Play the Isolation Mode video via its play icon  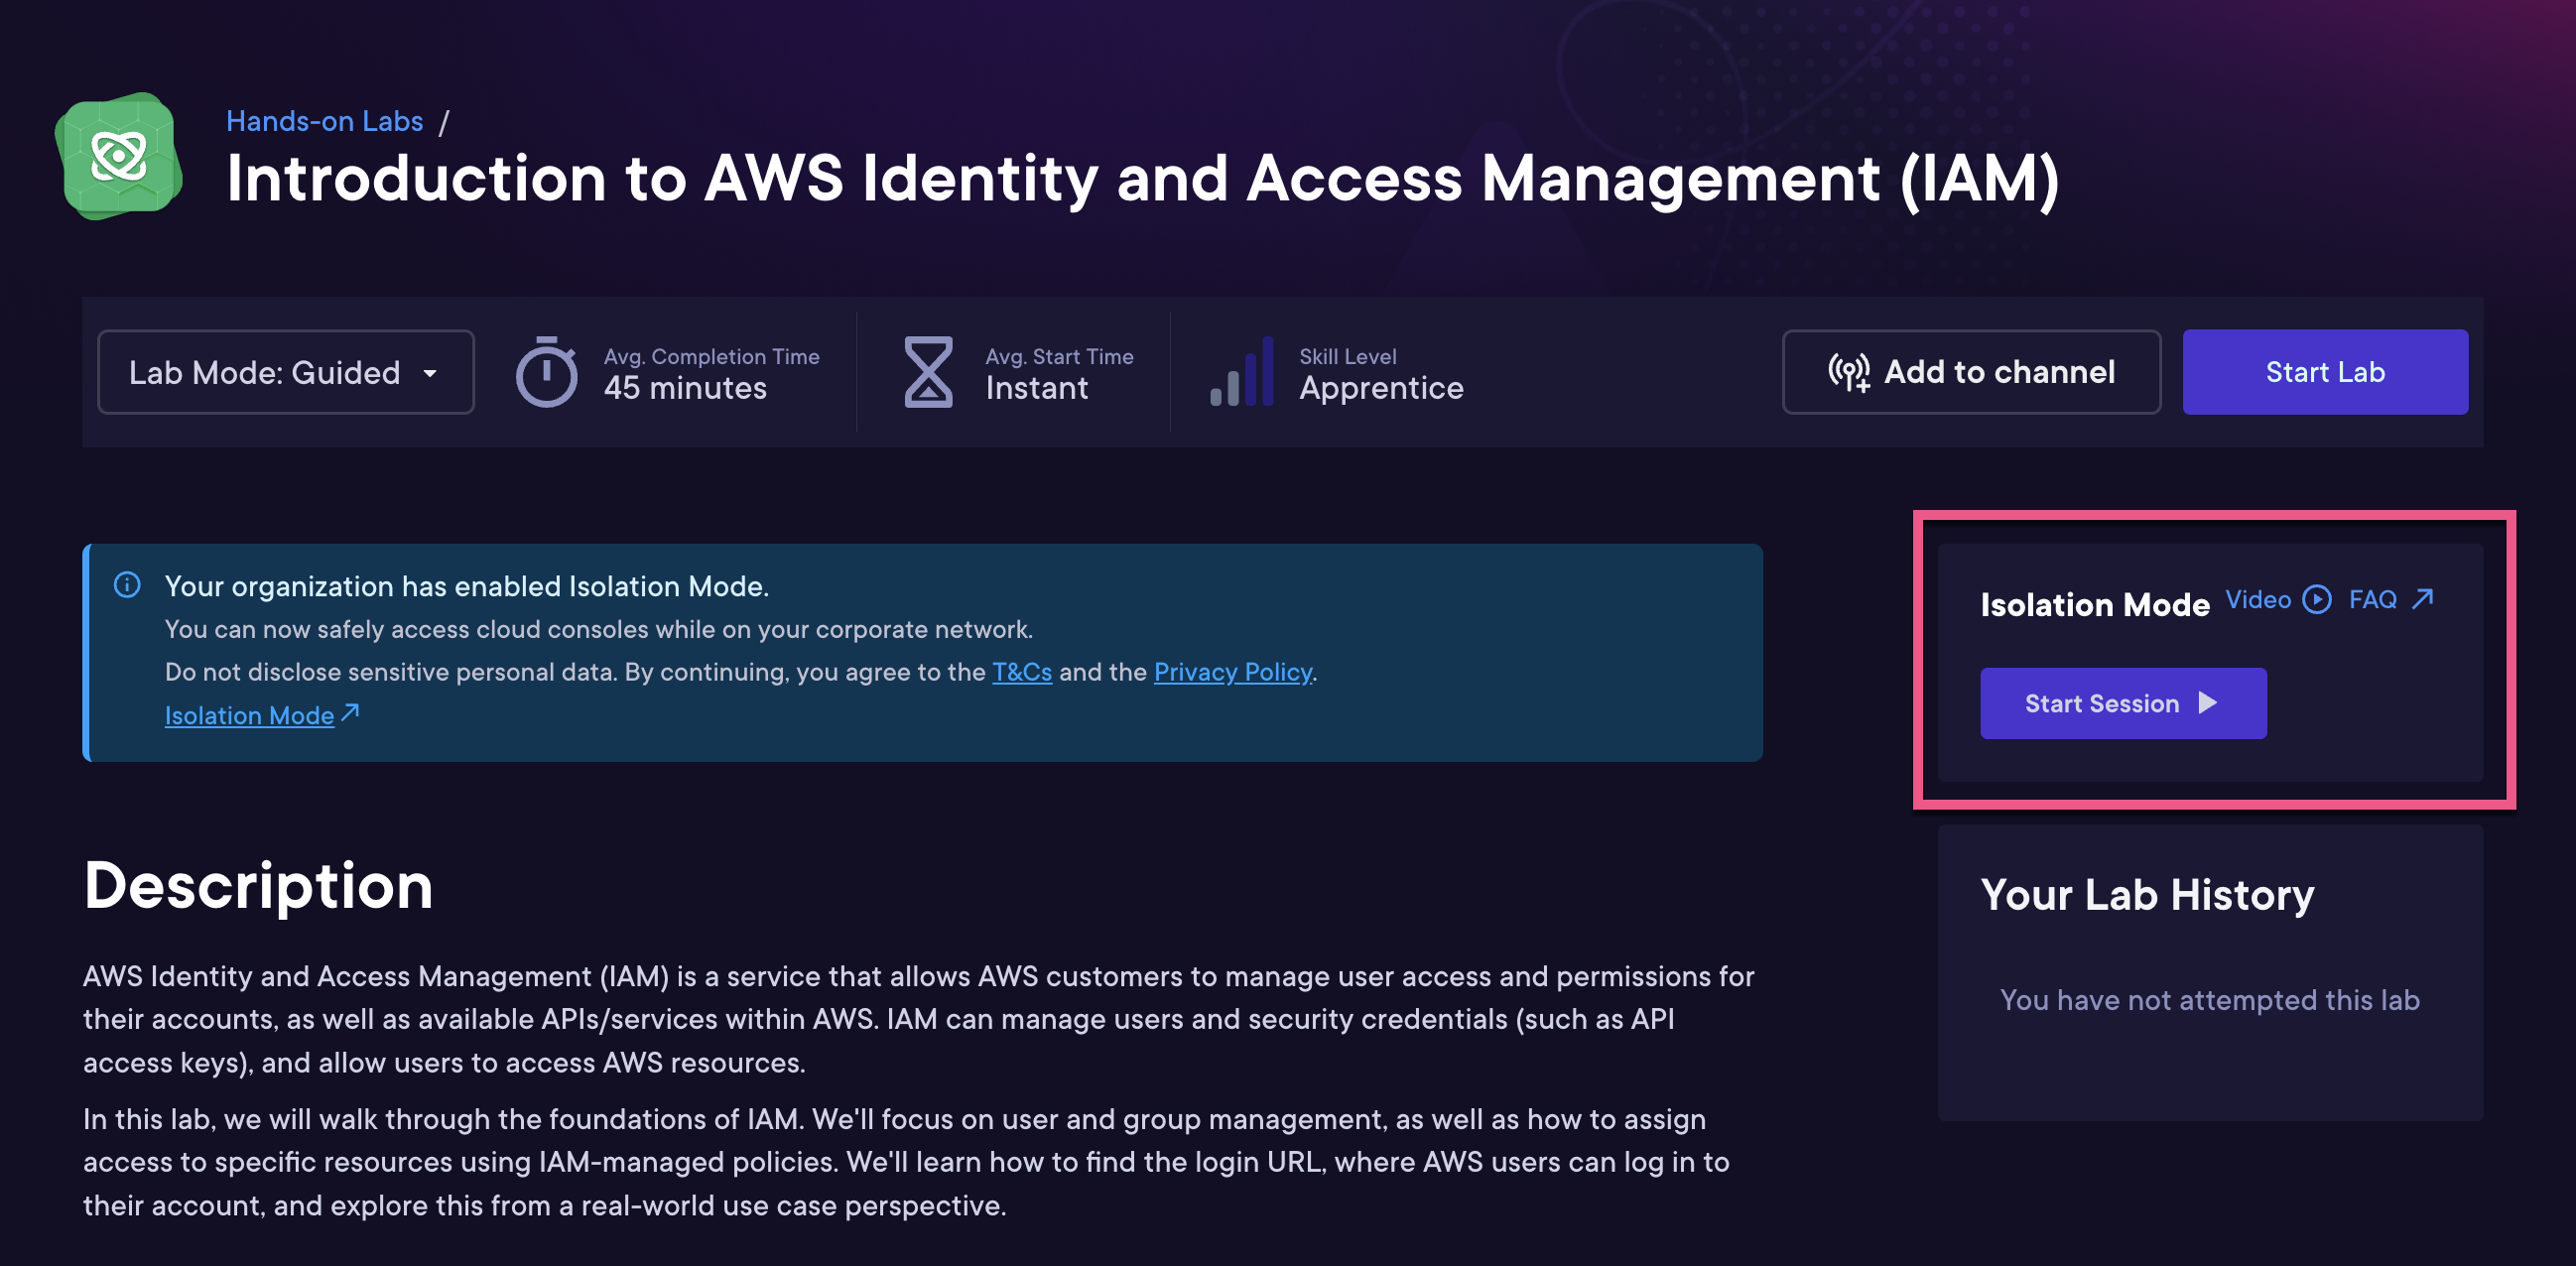pyautogui.click(x=2318, y=600)
